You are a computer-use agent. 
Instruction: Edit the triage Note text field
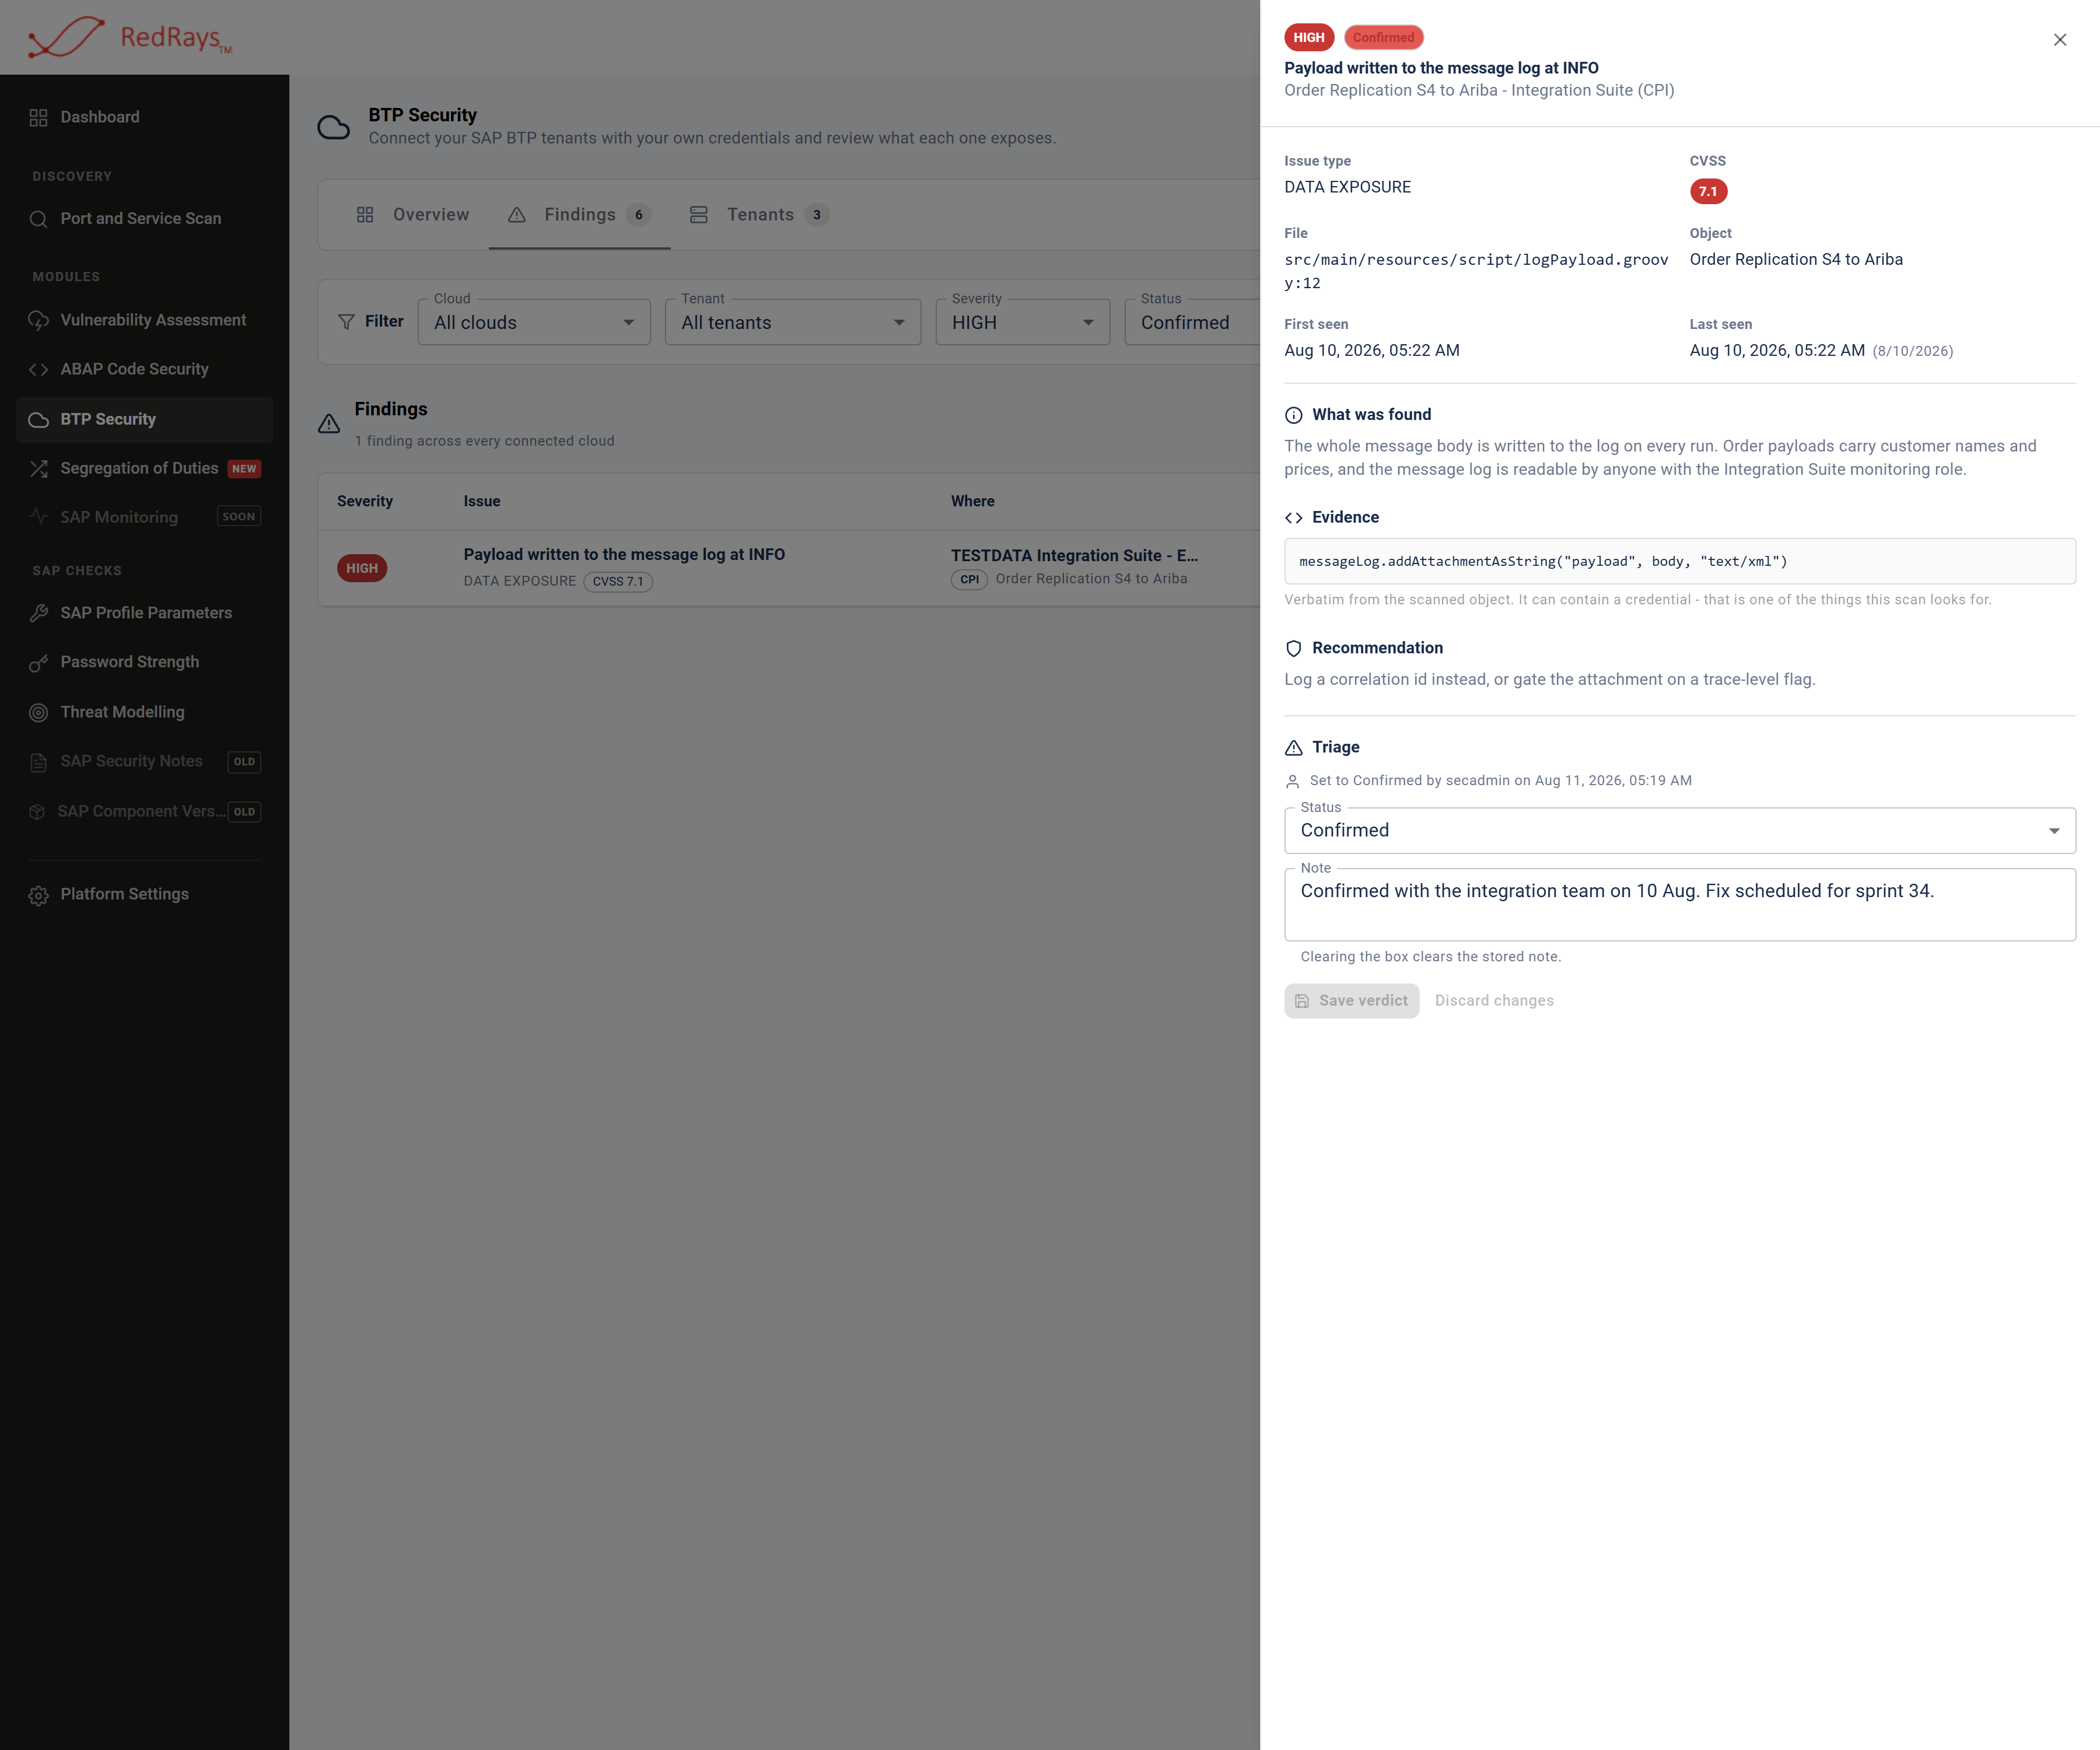pos(1679,904)
